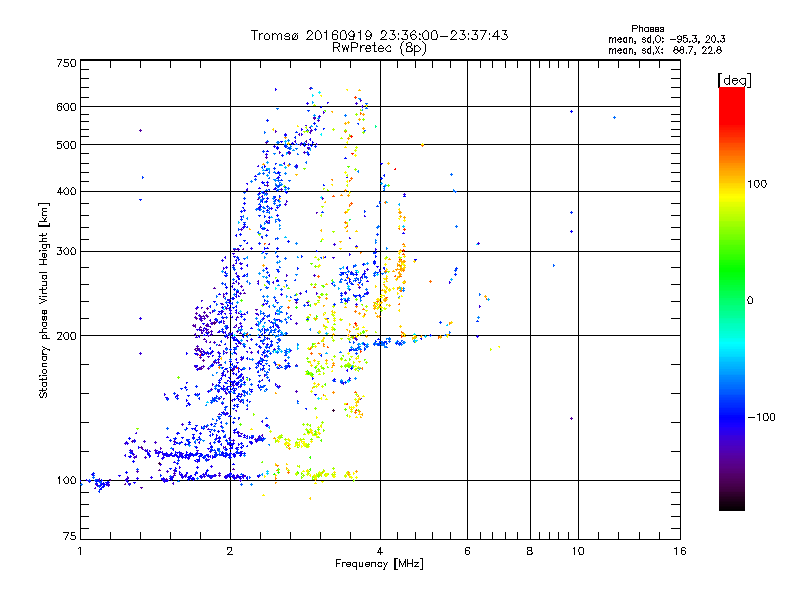
Task: Click the y-axis tick label '750'
Action: (x=67, y=63)
